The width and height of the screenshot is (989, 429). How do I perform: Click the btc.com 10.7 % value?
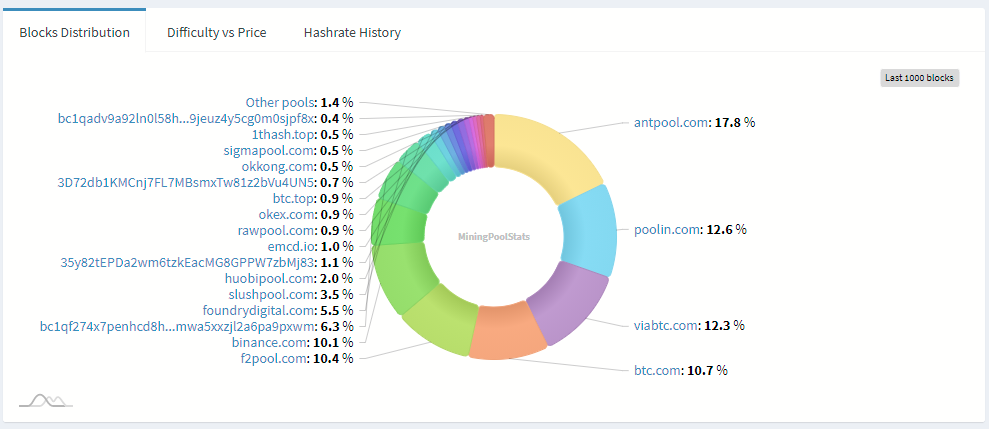point(707,370)
